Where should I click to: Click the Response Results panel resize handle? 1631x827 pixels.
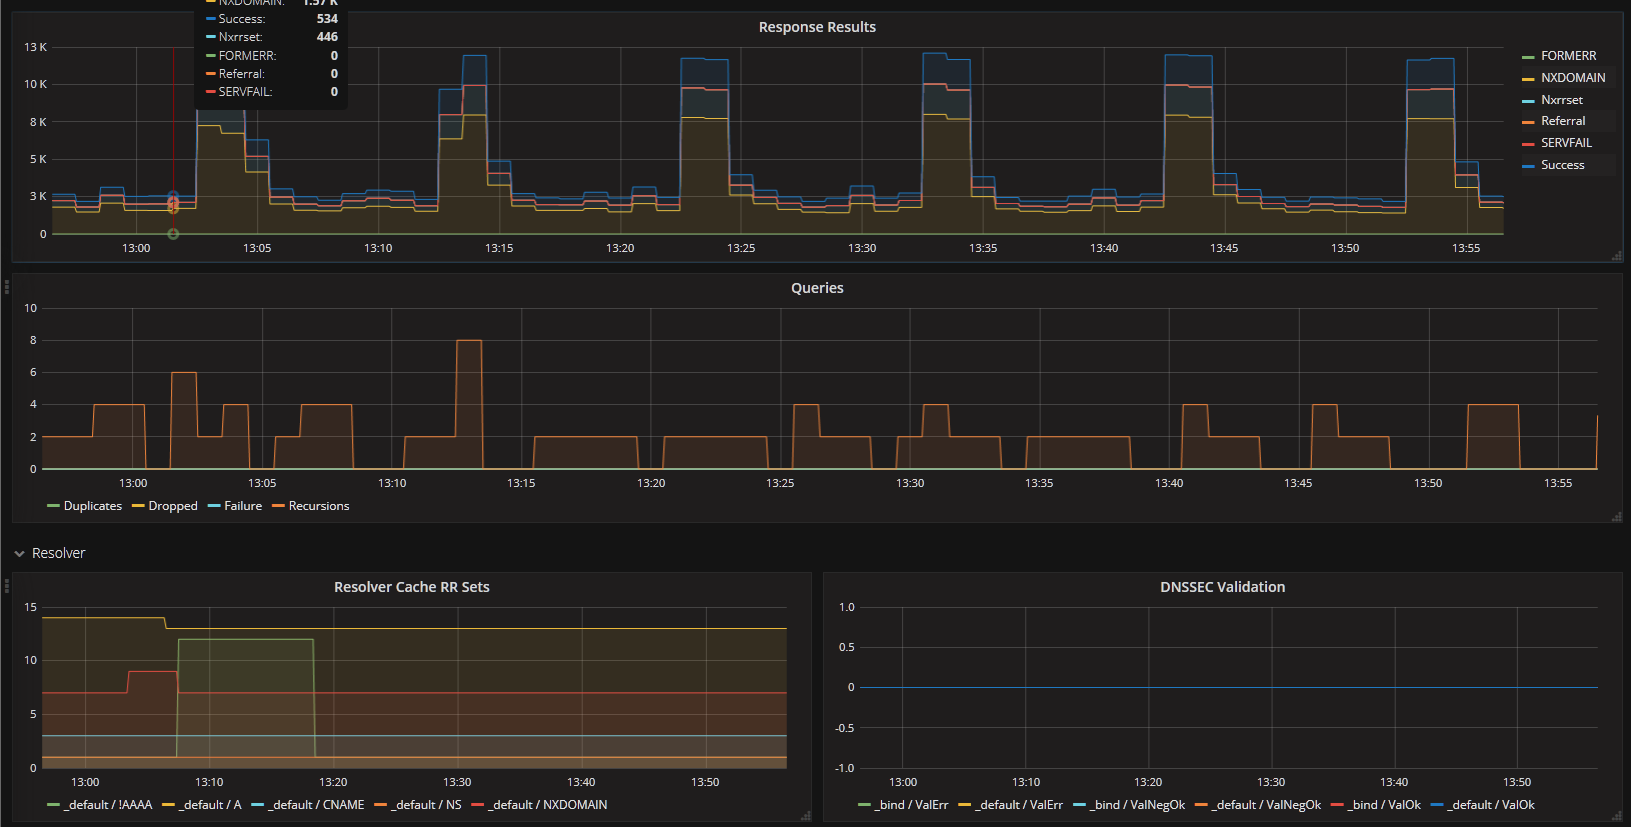click(1617, 256)
